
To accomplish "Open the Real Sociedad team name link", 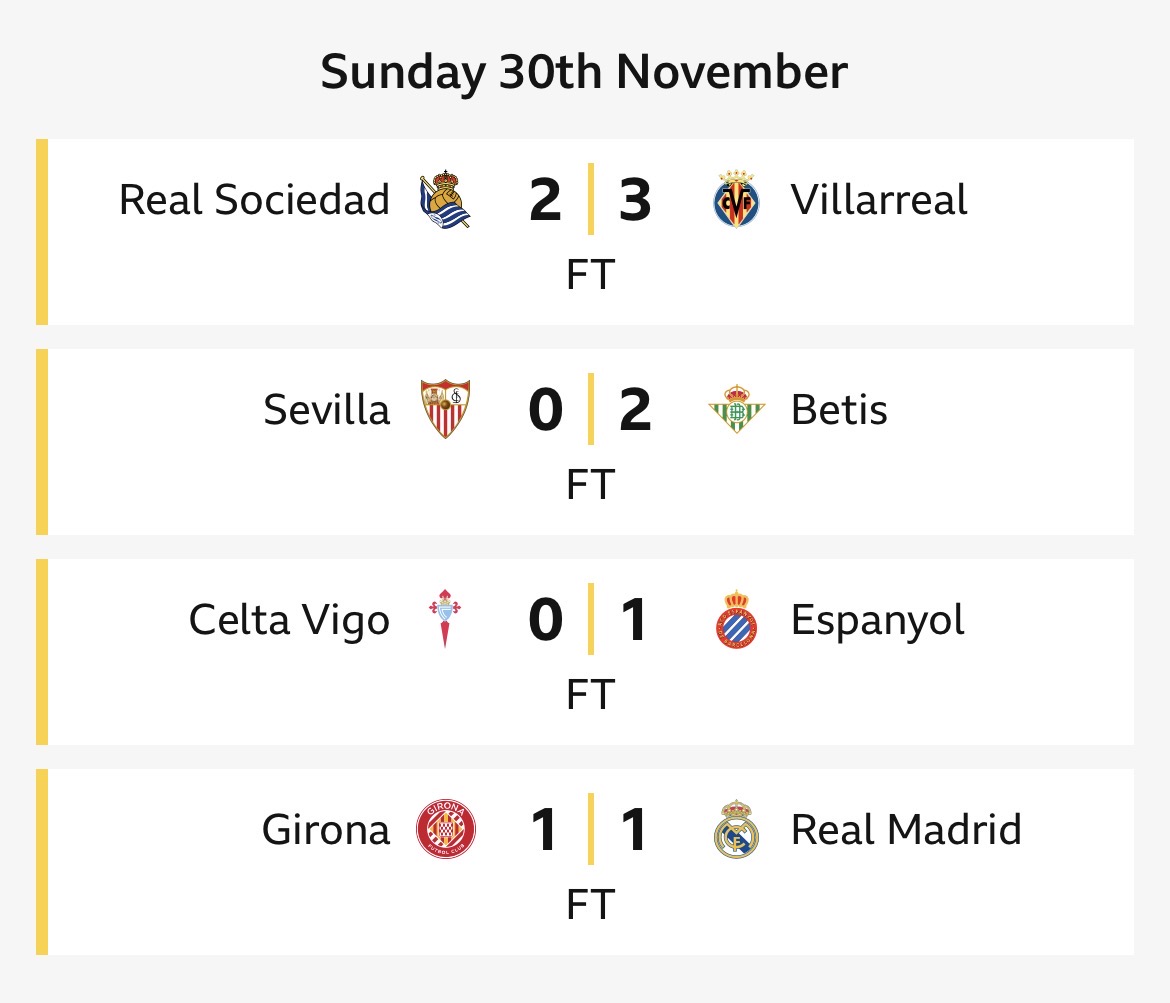I will tap(254, 200).
